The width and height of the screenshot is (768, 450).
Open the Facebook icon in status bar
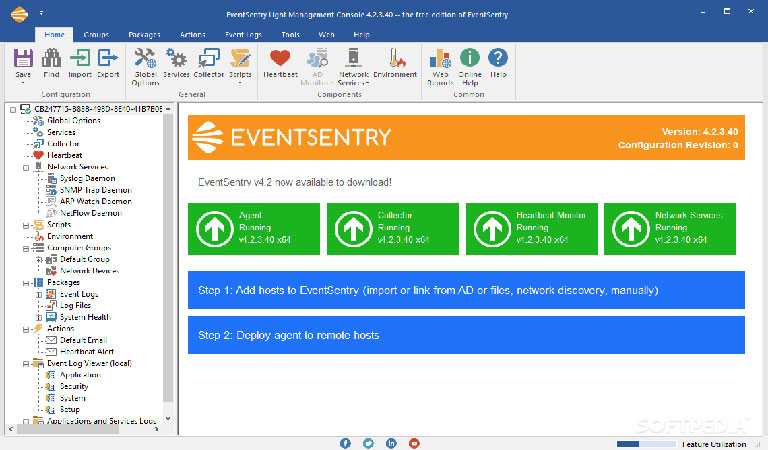click(x=345, y=443)
